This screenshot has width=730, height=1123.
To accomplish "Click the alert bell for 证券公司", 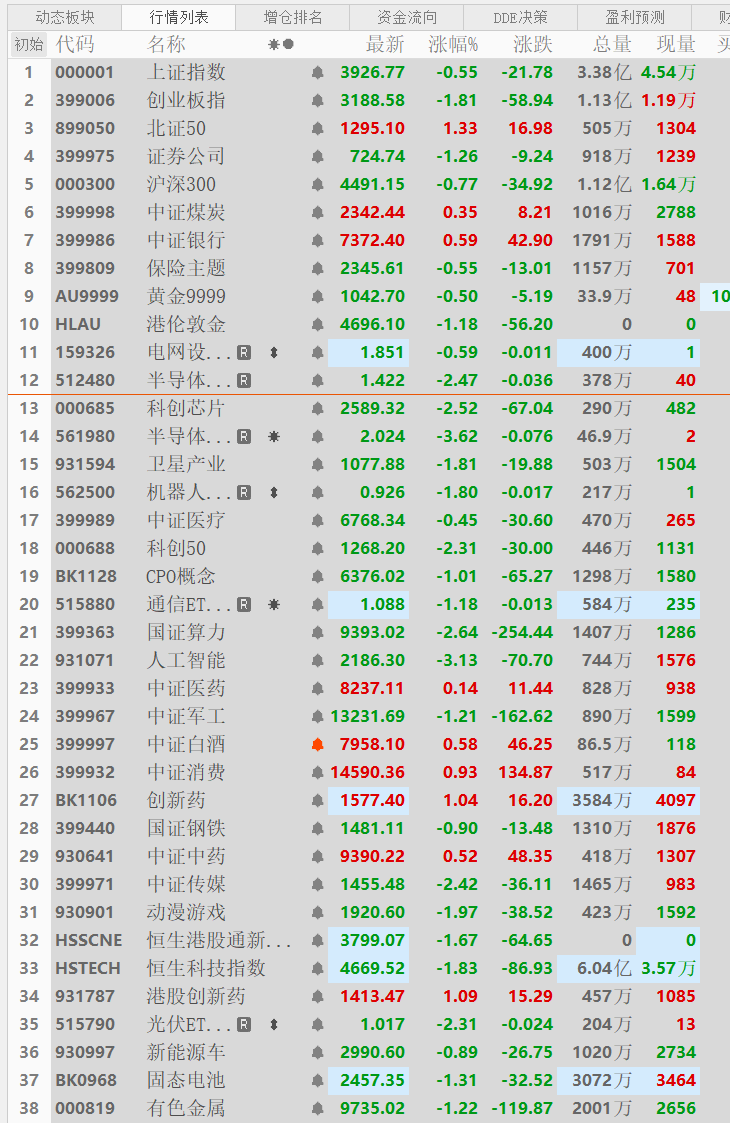I will pyautogui.click(x=317, y=156).
